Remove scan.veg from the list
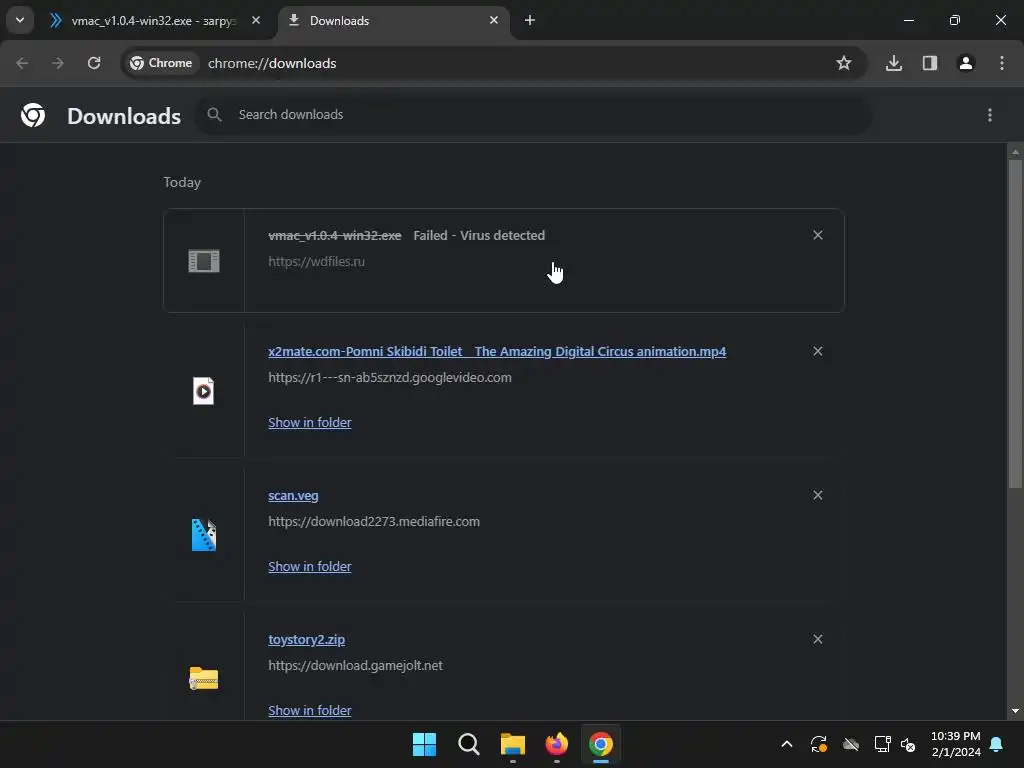Image resolution: width=1024 pixels, height=768 pixels. pyautogui.click(x=818, y=496)
